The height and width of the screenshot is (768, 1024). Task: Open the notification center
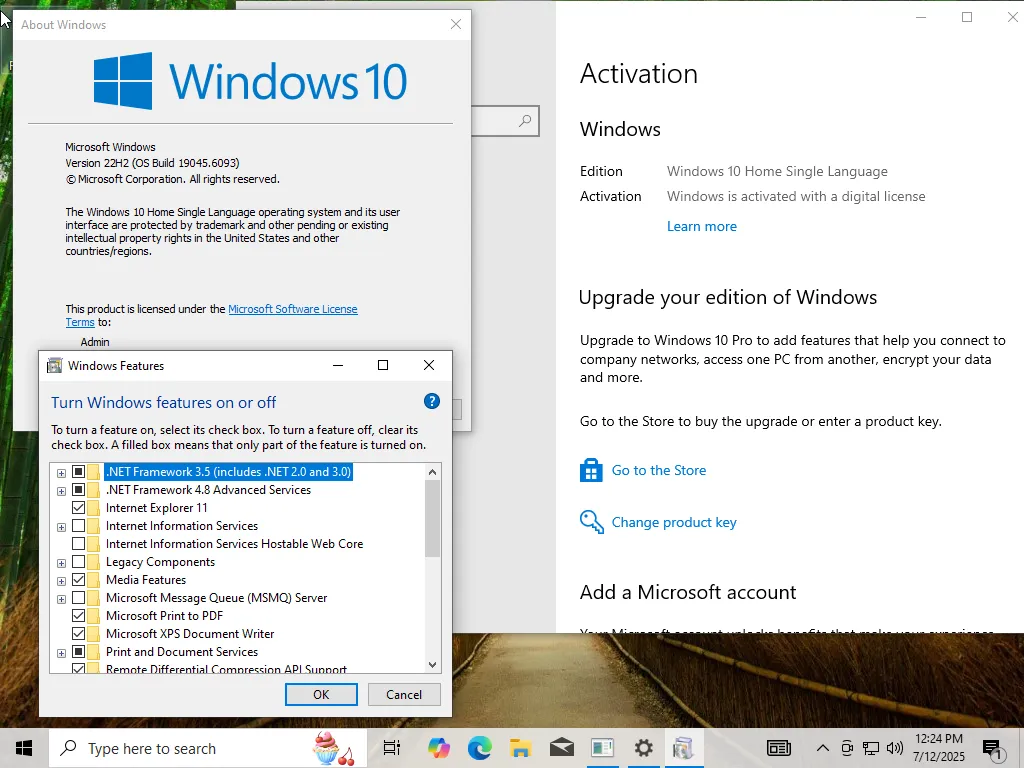(993, 749)
